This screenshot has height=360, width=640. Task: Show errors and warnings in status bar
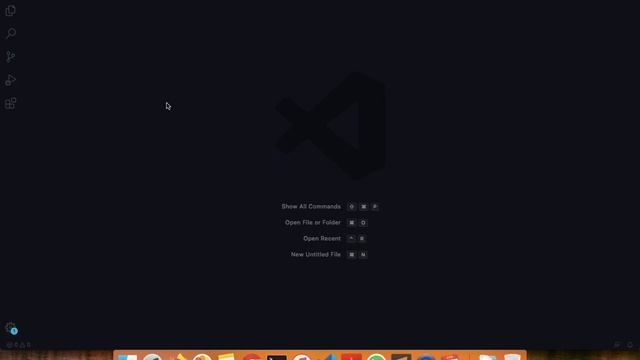click(x=18, y=345)
